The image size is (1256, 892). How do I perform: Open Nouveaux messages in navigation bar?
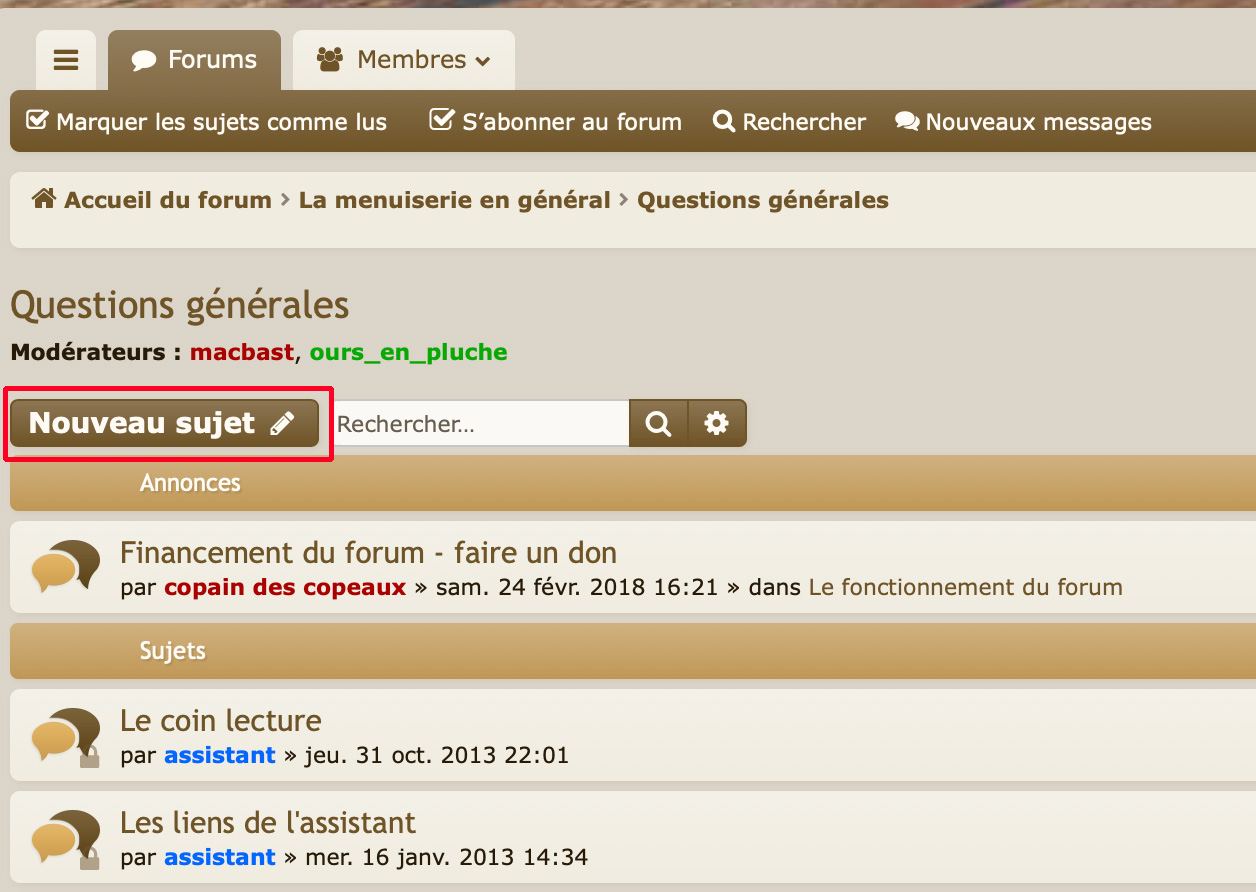point(1023,122)
